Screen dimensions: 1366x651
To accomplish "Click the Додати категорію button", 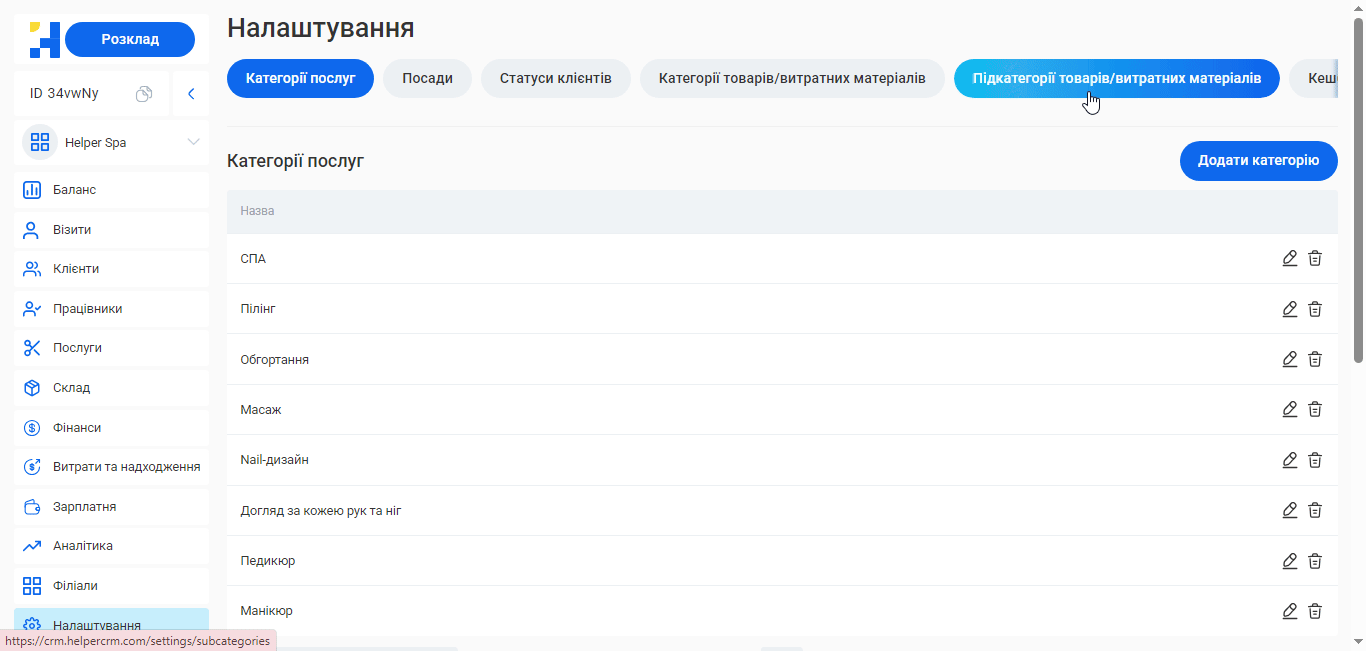I will 1258,161.
